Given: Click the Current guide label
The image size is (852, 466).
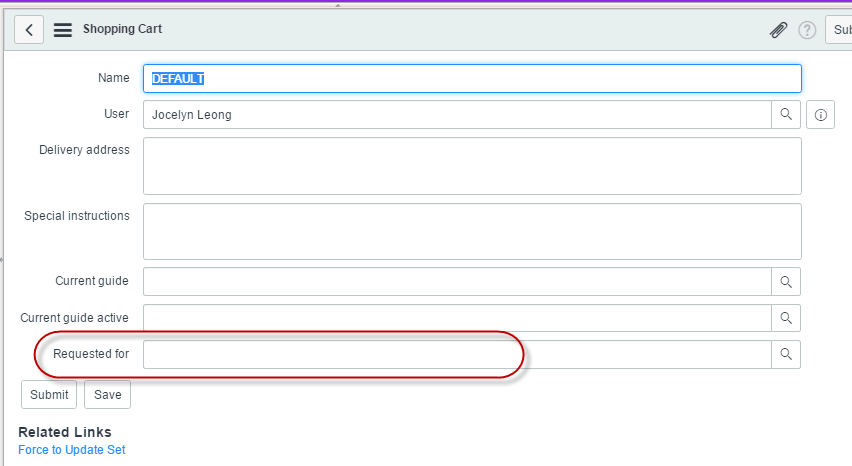Looking at the screenshot, I should [x=92, y=281].
